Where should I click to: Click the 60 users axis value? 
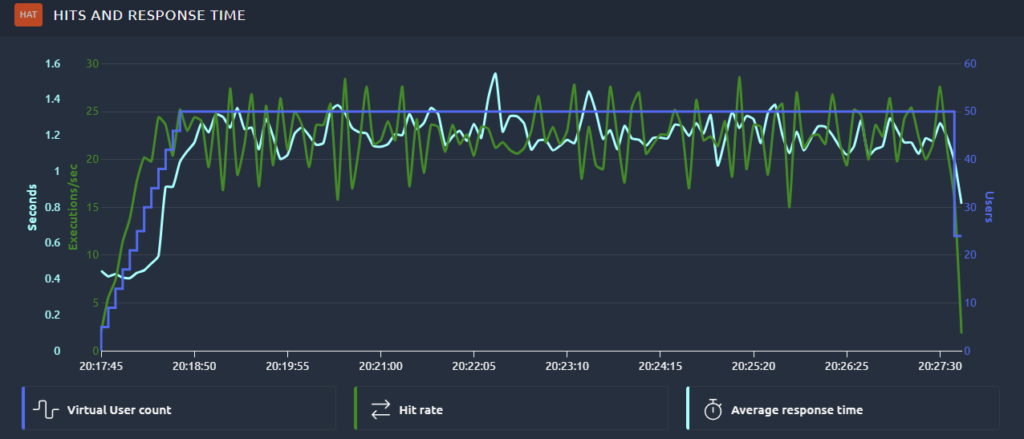970,64
